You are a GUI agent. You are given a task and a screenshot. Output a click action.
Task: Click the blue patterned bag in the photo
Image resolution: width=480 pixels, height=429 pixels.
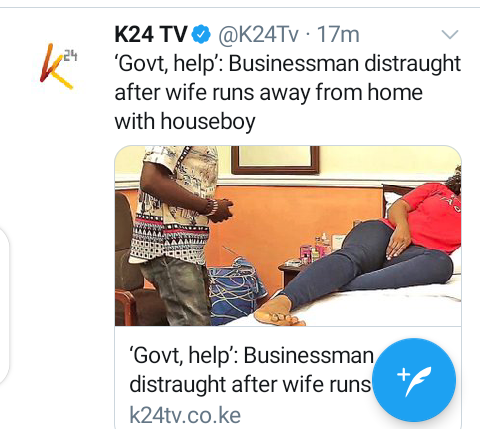pos(235,290)
